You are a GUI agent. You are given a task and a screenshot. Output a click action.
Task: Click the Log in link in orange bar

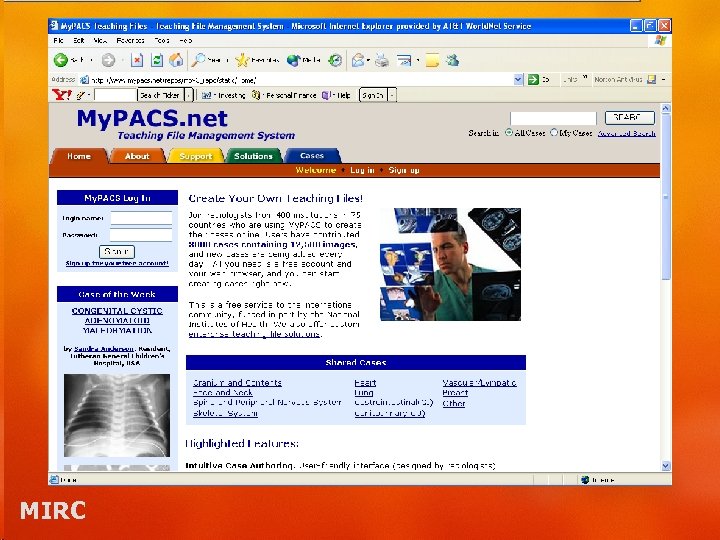(362, 170)
